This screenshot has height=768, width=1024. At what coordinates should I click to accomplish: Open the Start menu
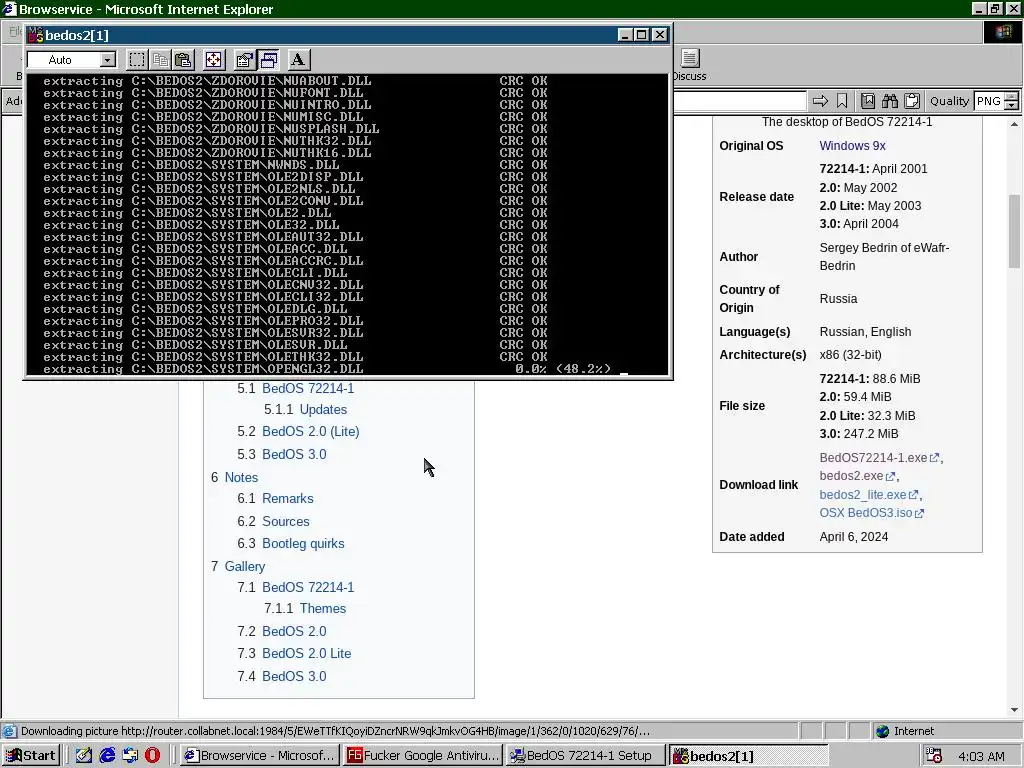pyautogui.click(x=31, y=756)
